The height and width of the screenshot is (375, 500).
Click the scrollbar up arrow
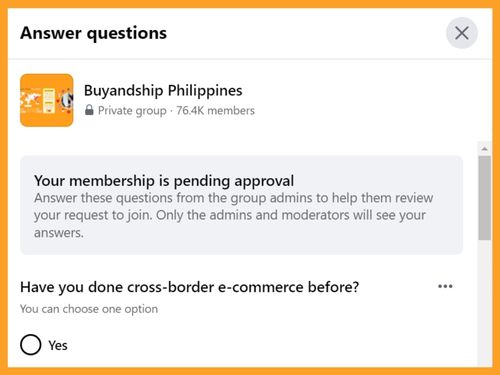click(x=484, y=148)
